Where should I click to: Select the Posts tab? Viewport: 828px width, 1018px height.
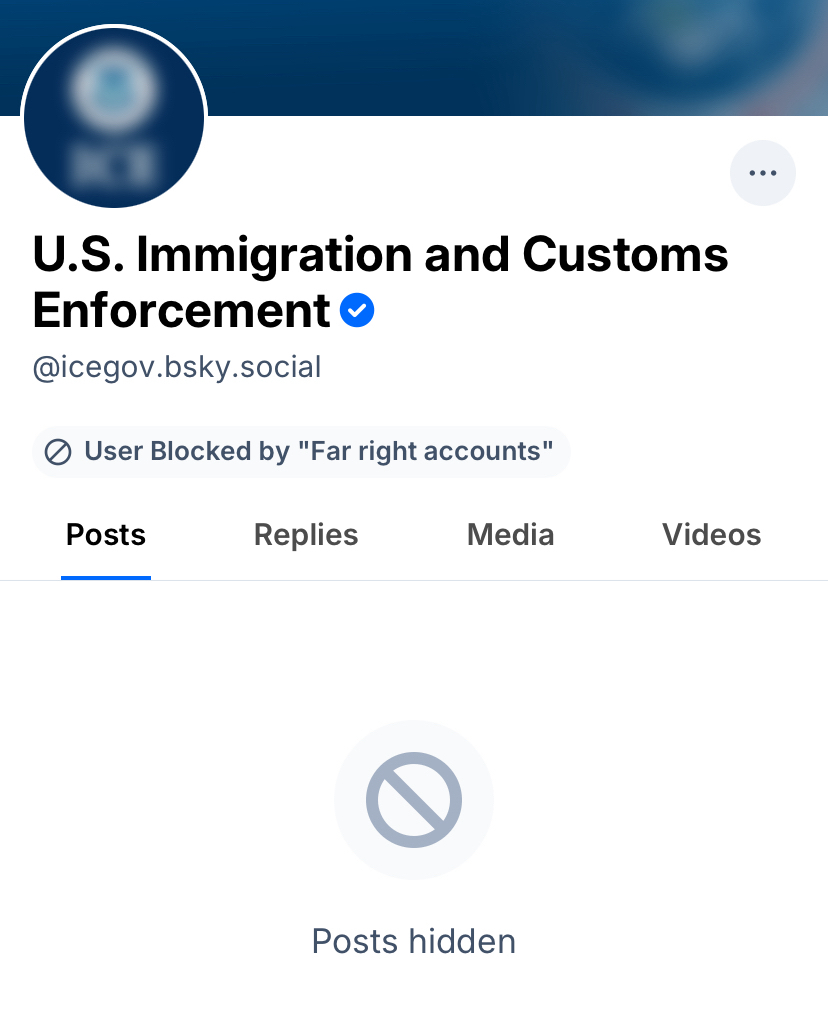(x=106, y=535)
